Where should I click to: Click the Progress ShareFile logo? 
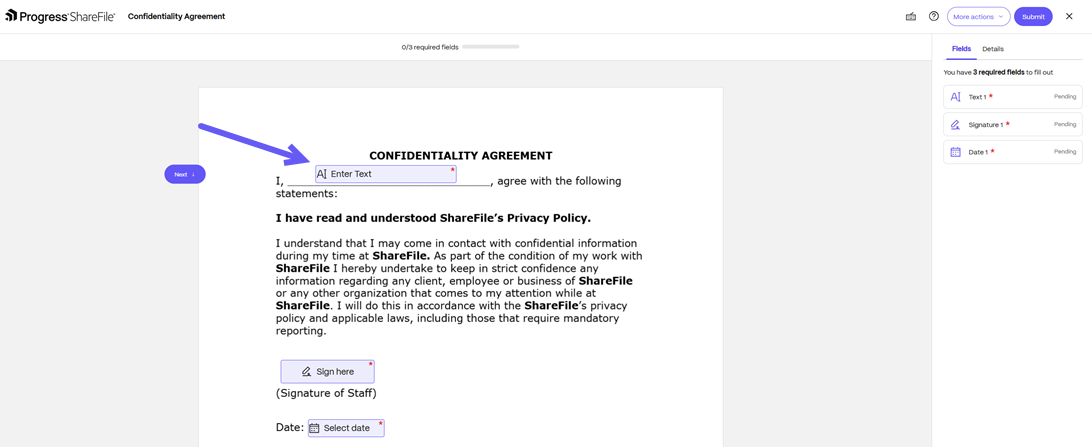click(60, 16)
